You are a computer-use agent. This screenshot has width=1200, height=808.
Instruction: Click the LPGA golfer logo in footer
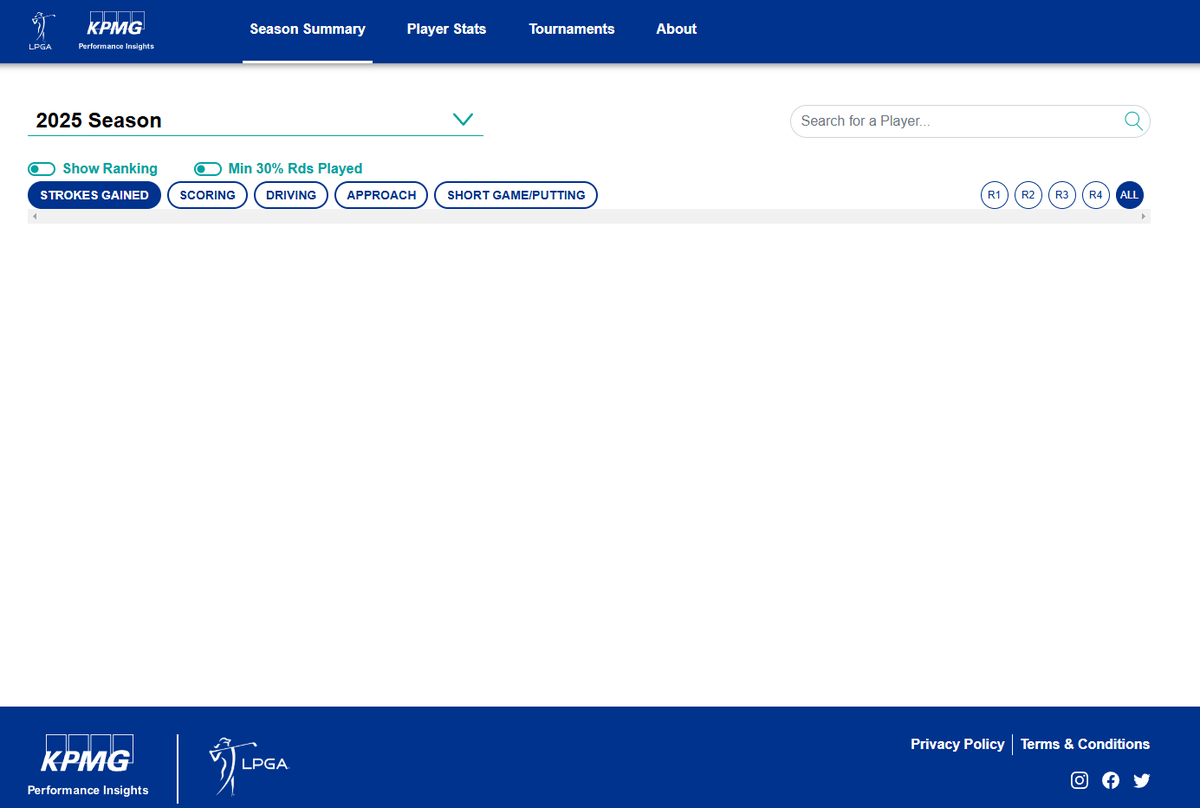[248, 765]
